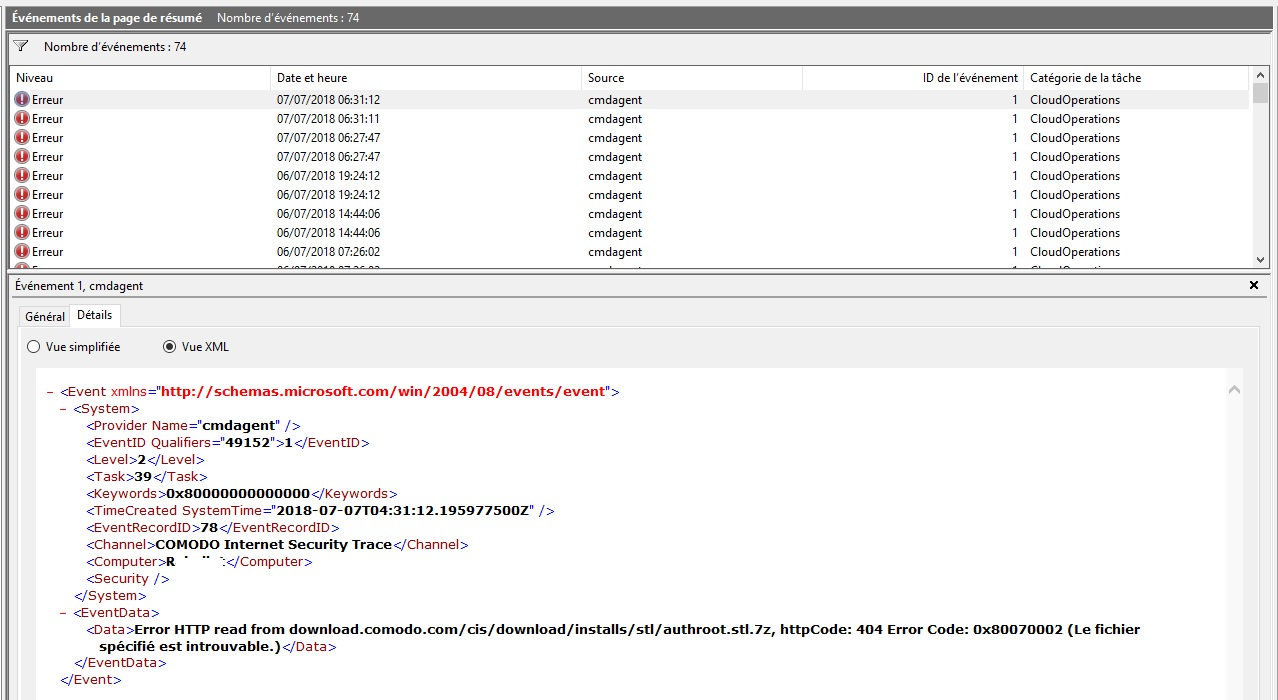Sort by Niveau column header

click(140, 78)
